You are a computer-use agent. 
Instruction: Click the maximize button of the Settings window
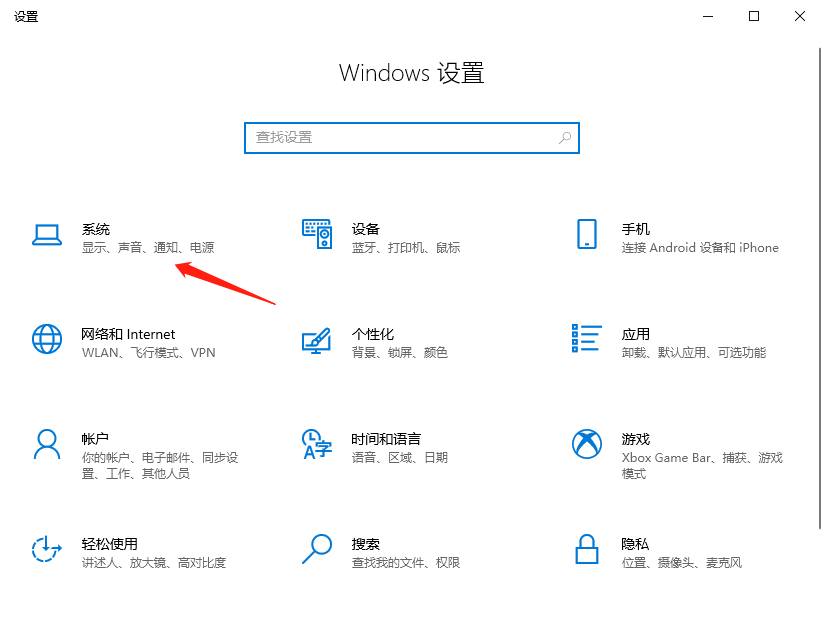(754, 16)
